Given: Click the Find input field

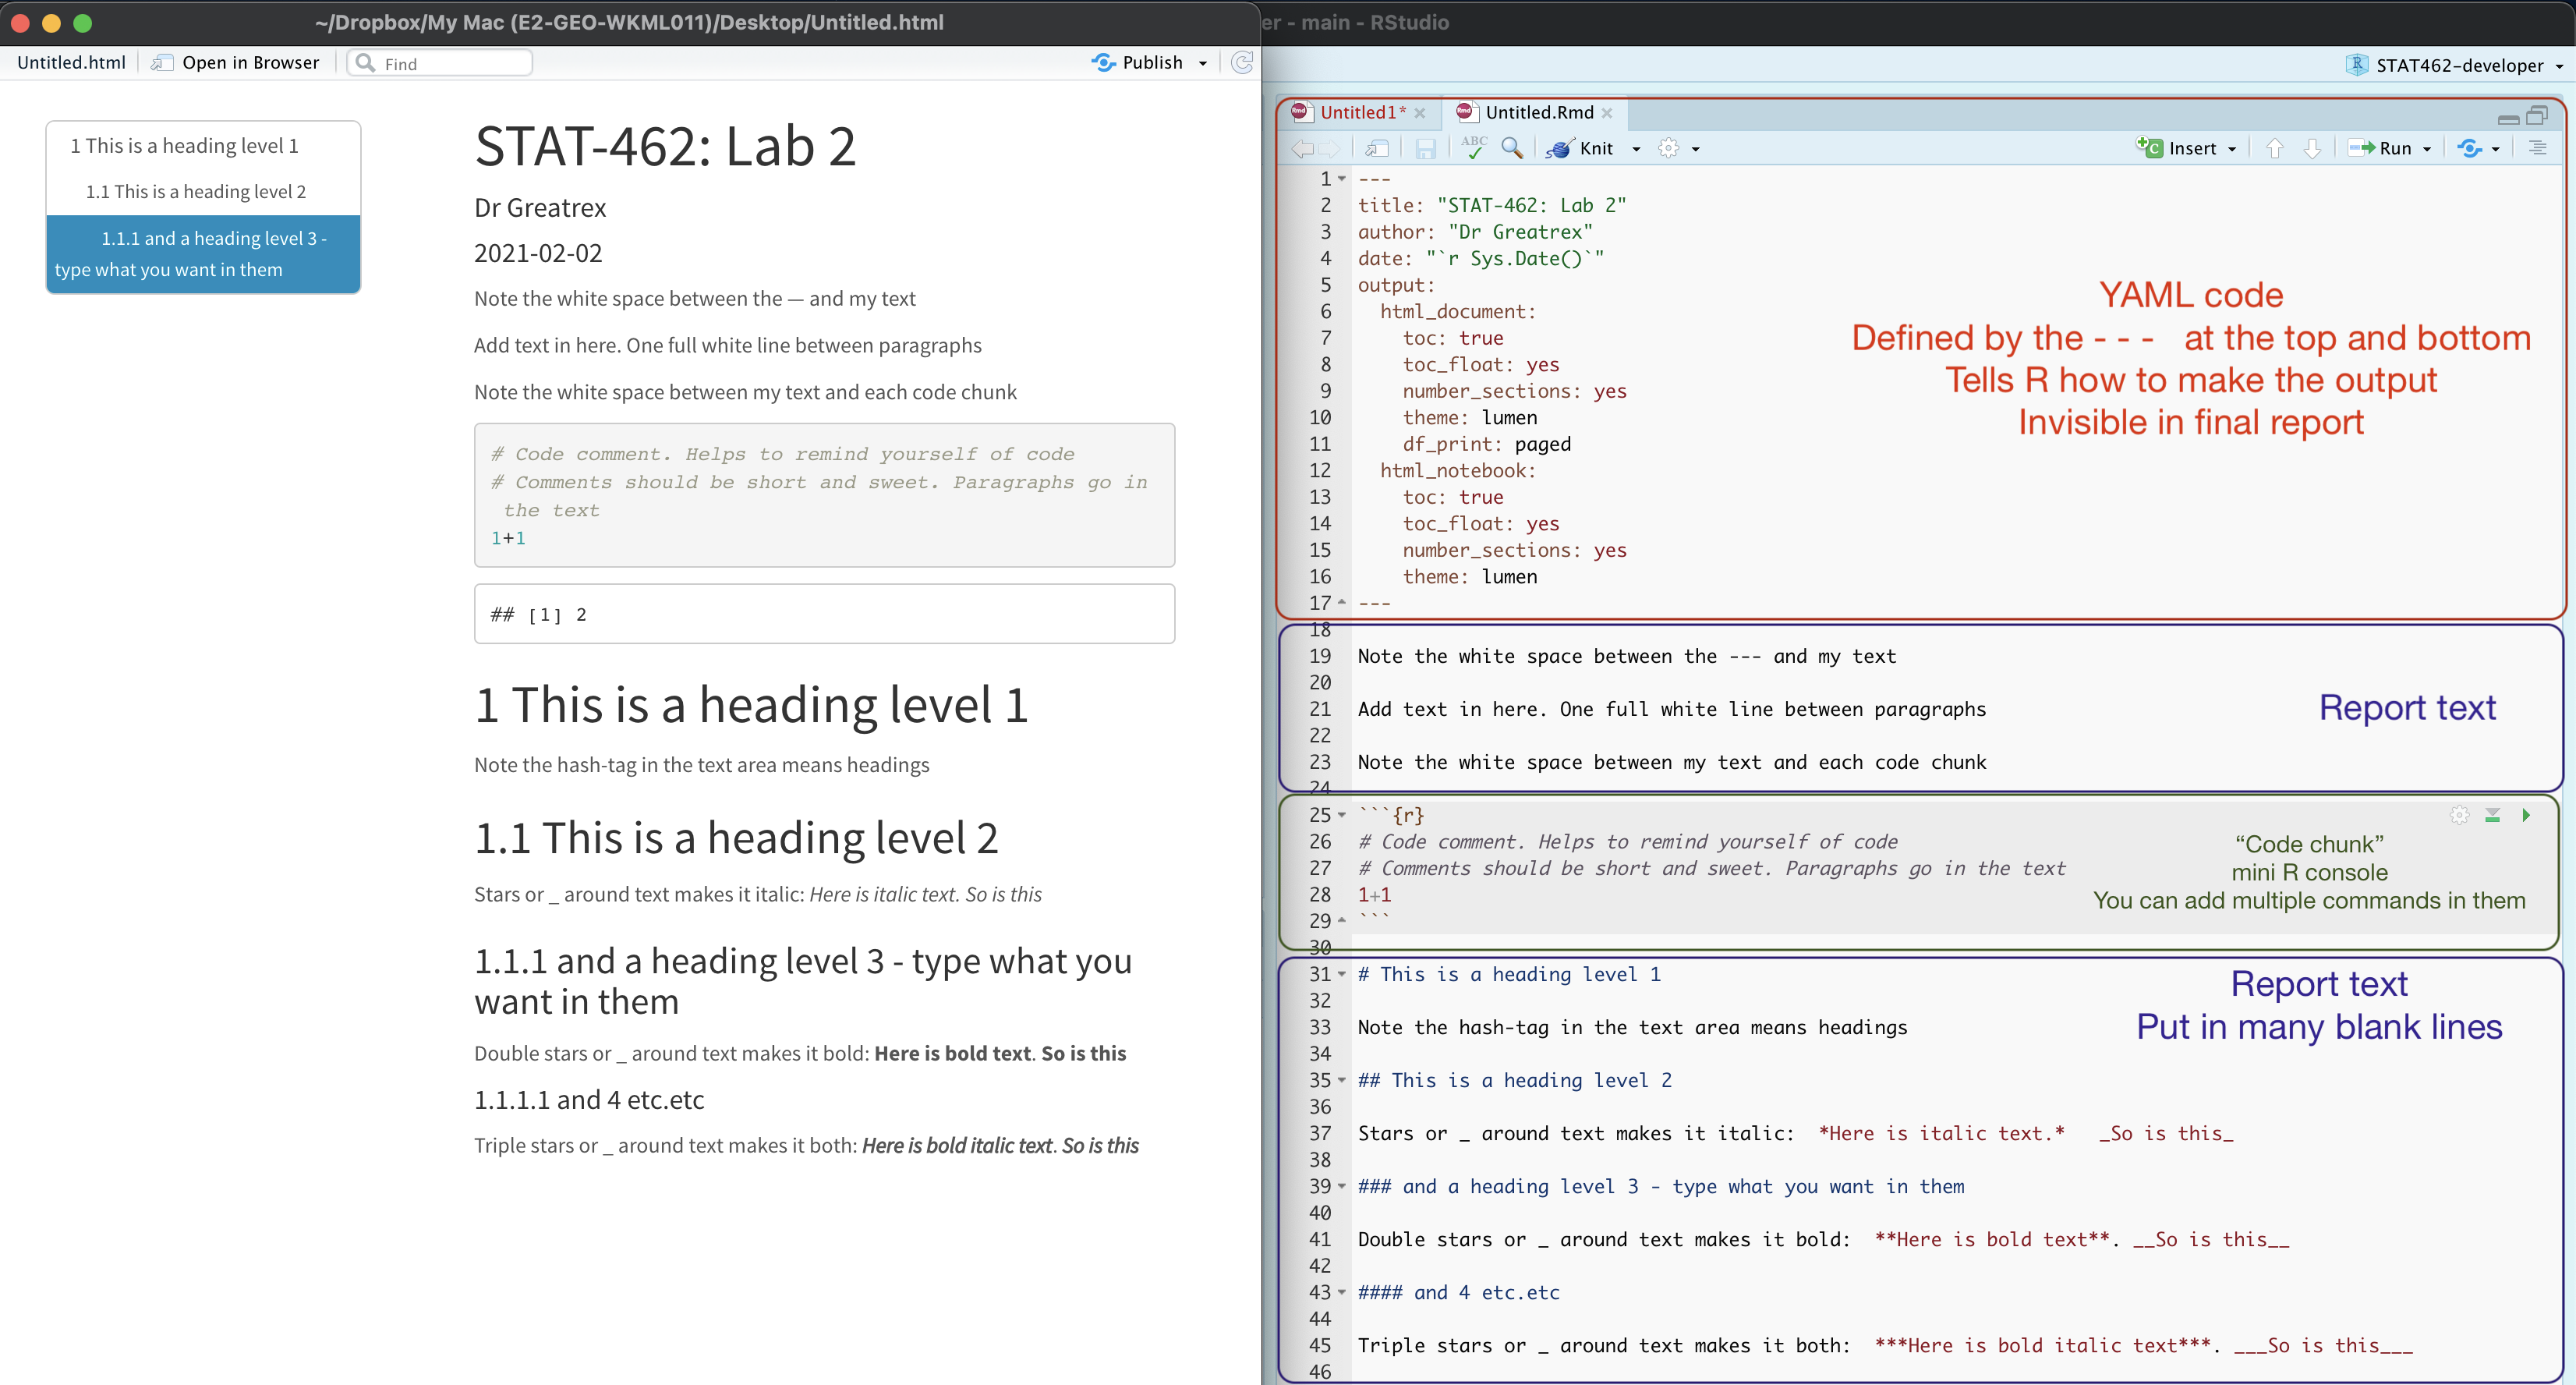Looking at the screenshot, I should (450, 63).
